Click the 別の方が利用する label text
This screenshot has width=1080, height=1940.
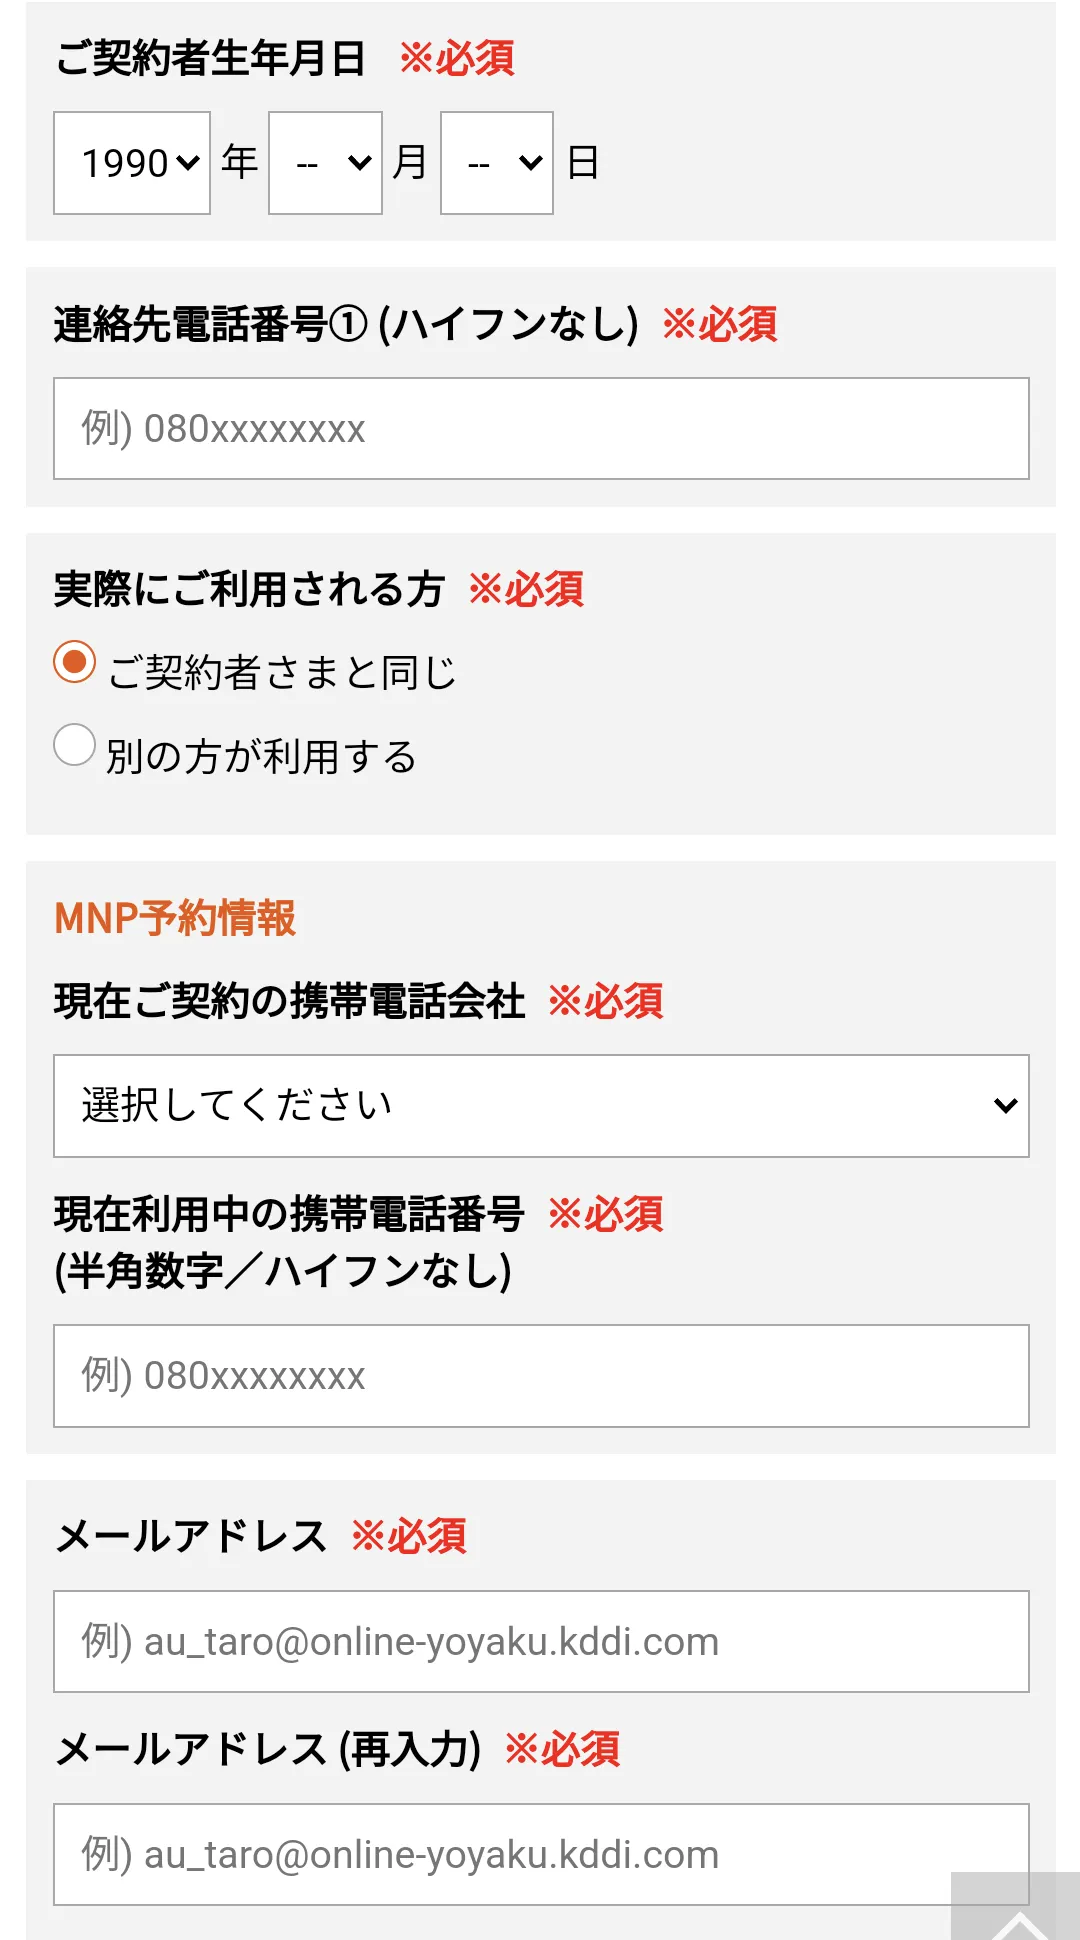tap(261, 756)
